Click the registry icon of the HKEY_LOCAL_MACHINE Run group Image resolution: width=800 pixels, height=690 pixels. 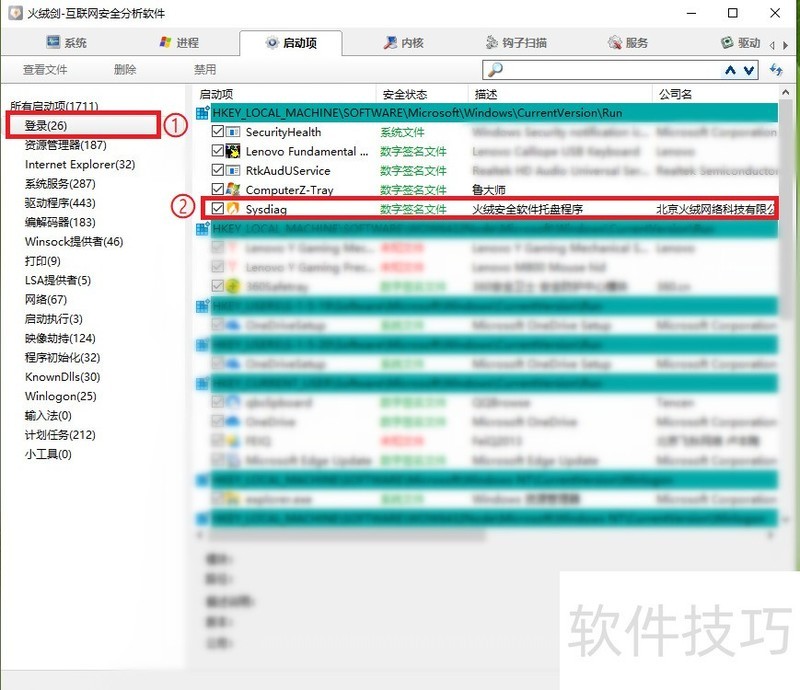pyautogui.click(x=203, y=112)
